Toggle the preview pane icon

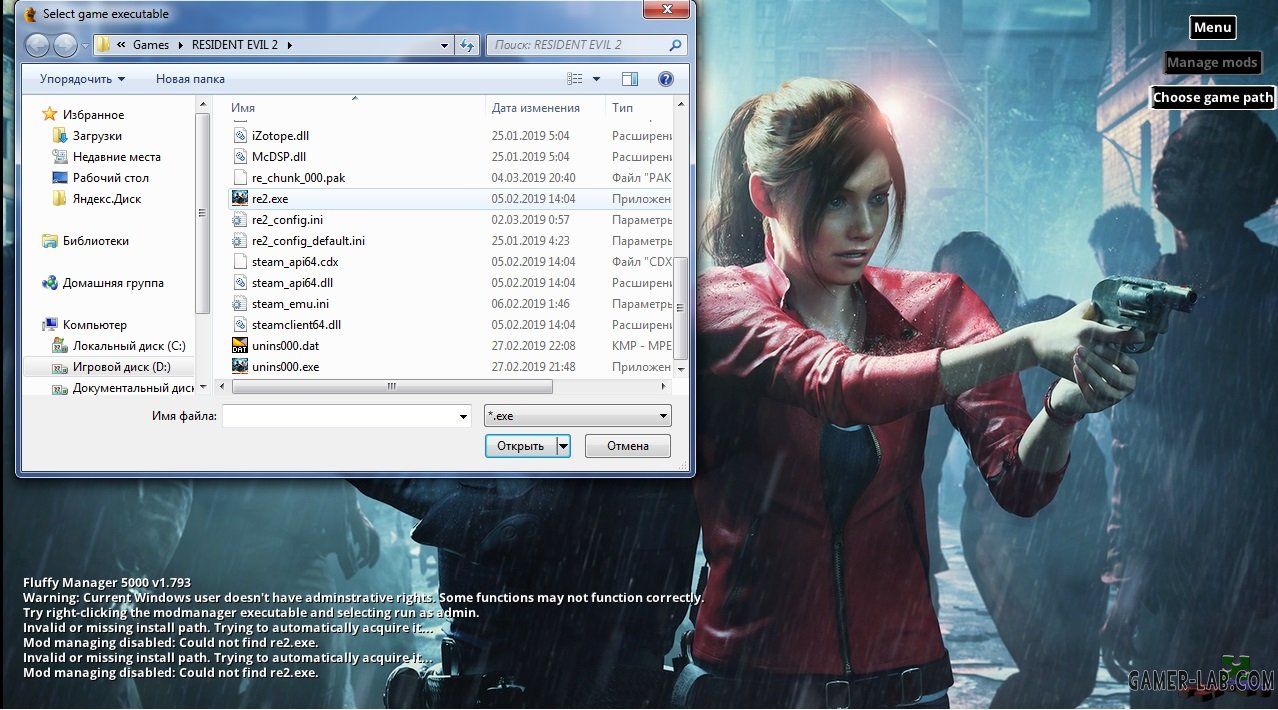pyautogui.click(x=630, y=79)
